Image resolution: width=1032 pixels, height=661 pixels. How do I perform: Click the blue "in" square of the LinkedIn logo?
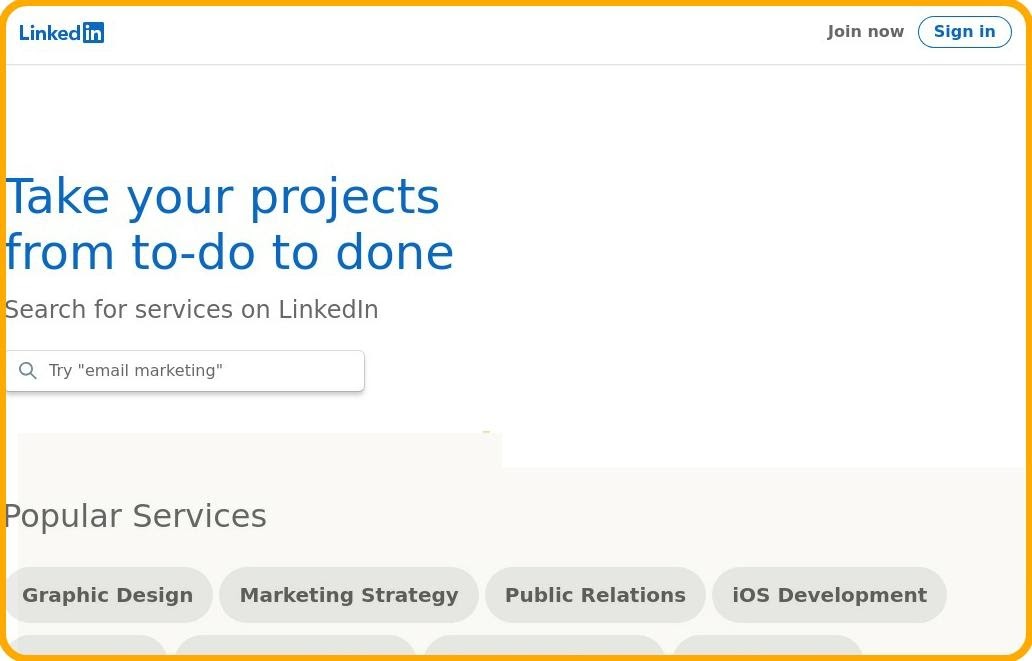coord(93,33)
